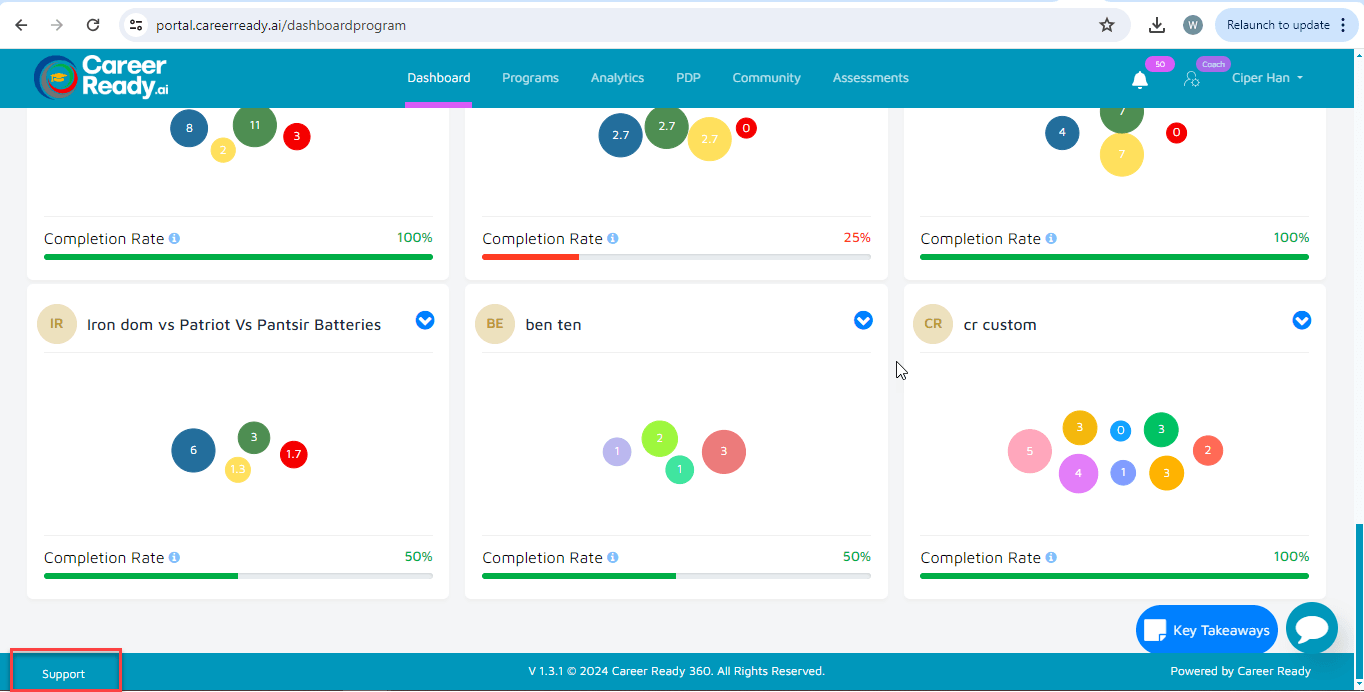Go to the Analytics tab
Image resolution: width=1364 pixels, height=692 pixels.
(617, 78)
